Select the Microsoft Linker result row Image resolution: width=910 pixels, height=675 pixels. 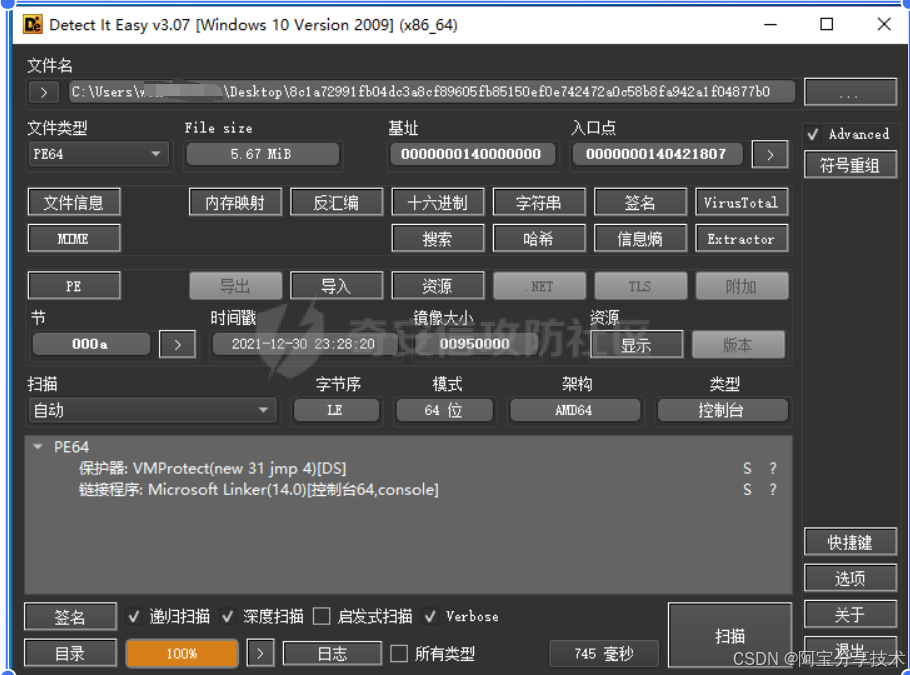[x=409, y=490]
